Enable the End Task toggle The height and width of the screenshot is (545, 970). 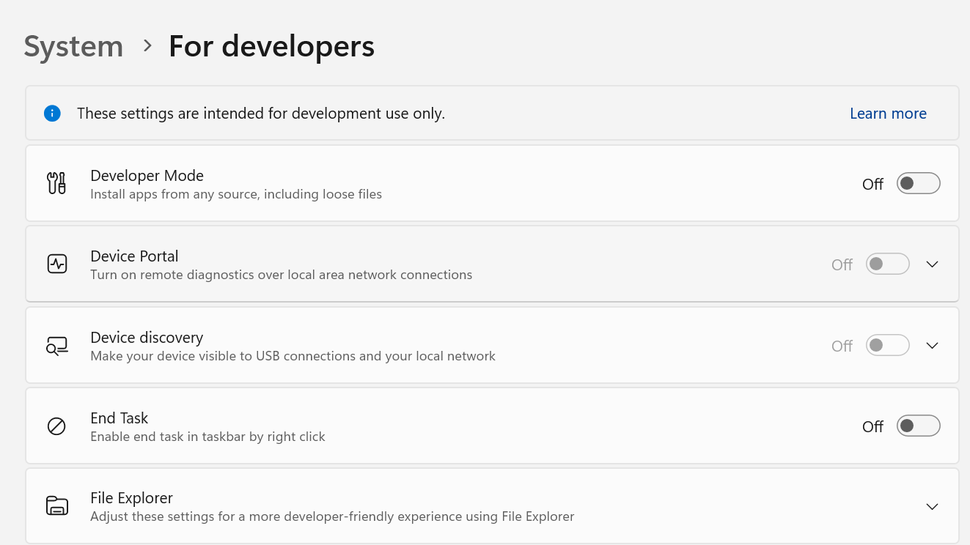point(917,426)
